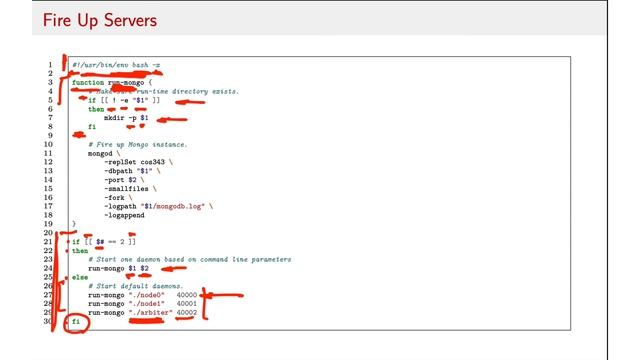Screen dimensions: 640x360
Task: Click the "else" keyword
Action: 80,278
